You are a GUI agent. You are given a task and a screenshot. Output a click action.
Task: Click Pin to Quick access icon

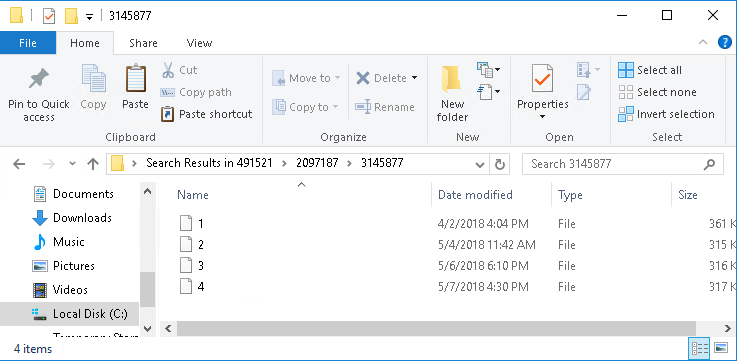click(39, 79)
